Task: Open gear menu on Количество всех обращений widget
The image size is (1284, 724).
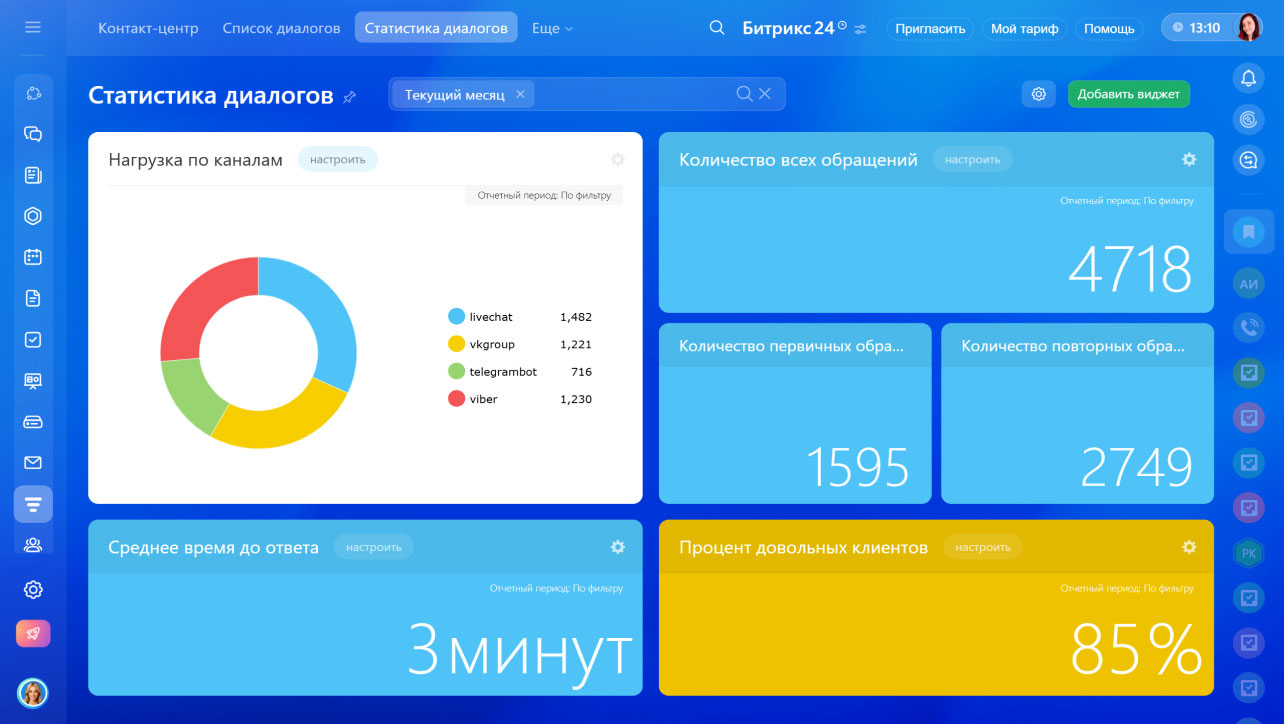Action: [1189, 159]
